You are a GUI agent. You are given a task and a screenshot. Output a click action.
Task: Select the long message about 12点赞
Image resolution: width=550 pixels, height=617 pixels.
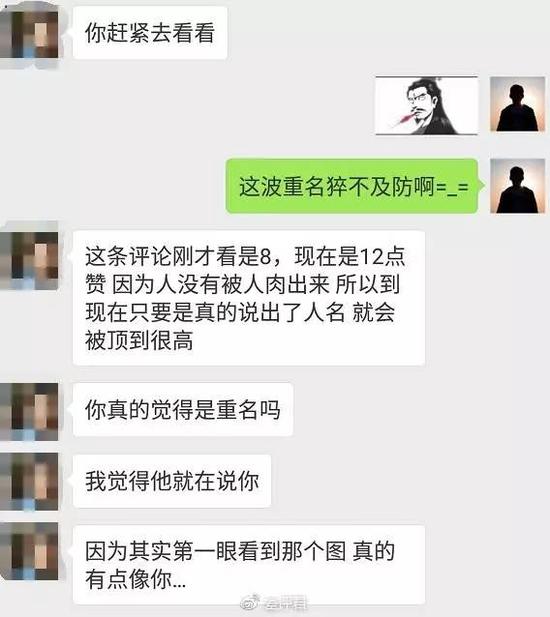coord(249,298)
